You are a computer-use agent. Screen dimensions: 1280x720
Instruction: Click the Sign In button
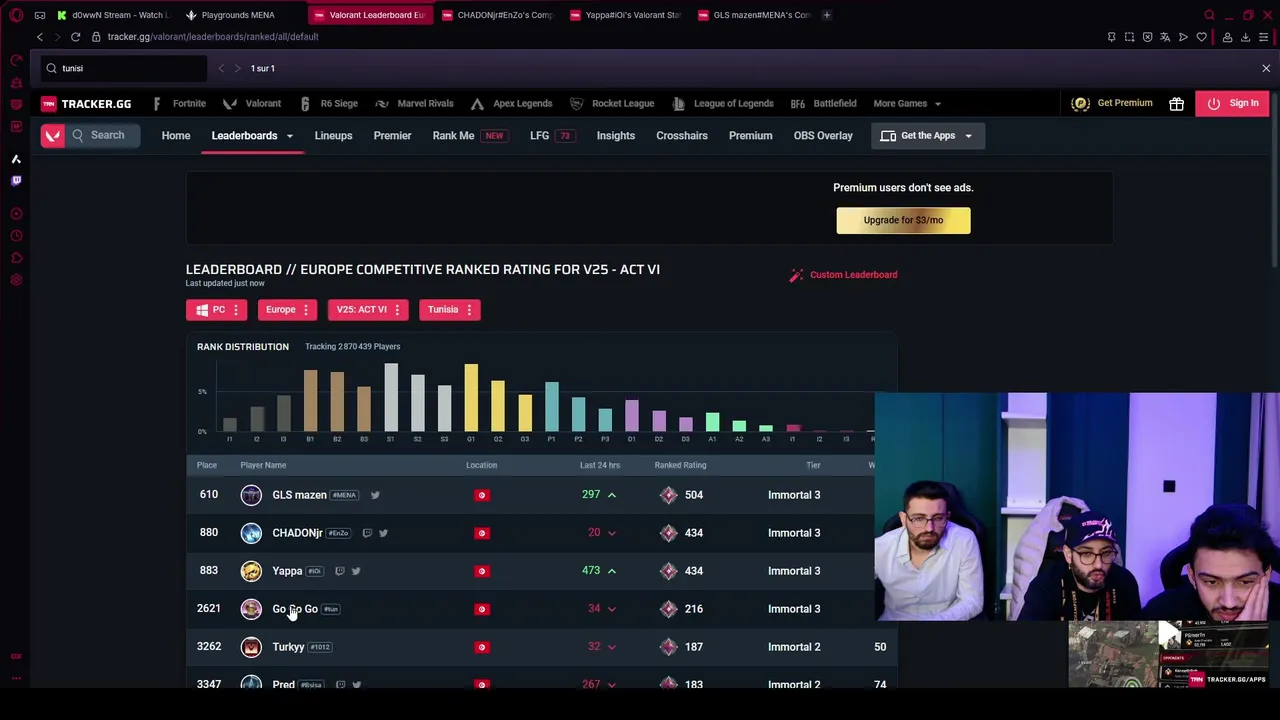click(1232, 103)
